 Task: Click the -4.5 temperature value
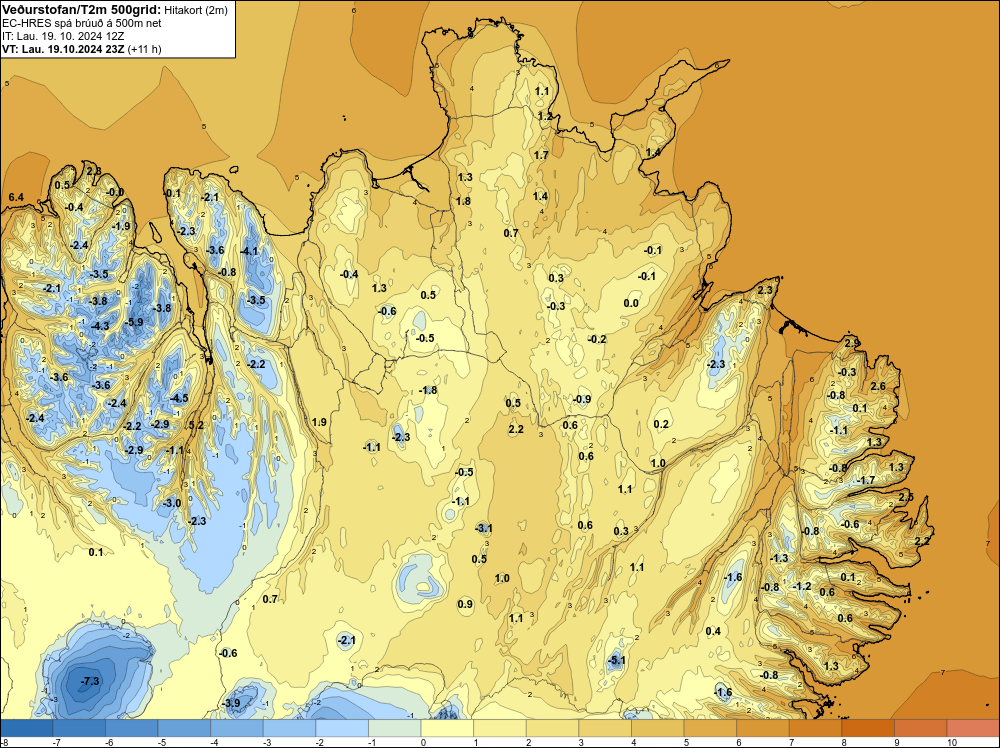179,398
